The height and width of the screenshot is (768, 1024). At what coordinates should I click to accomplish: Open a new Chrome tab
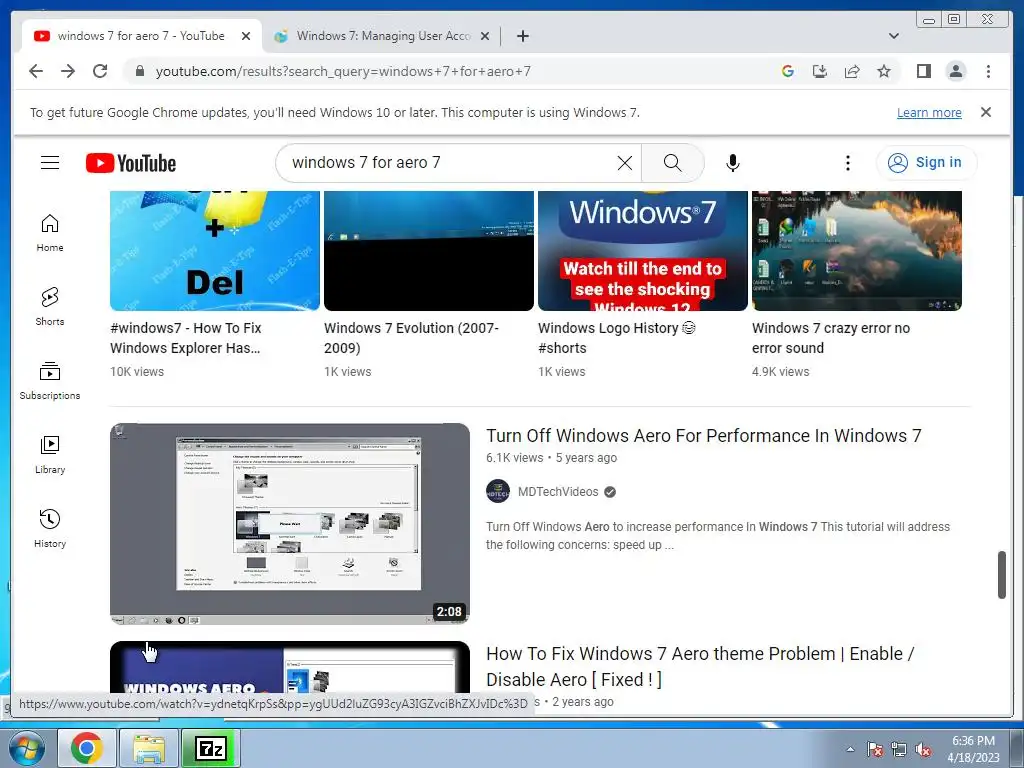(523, 36)
